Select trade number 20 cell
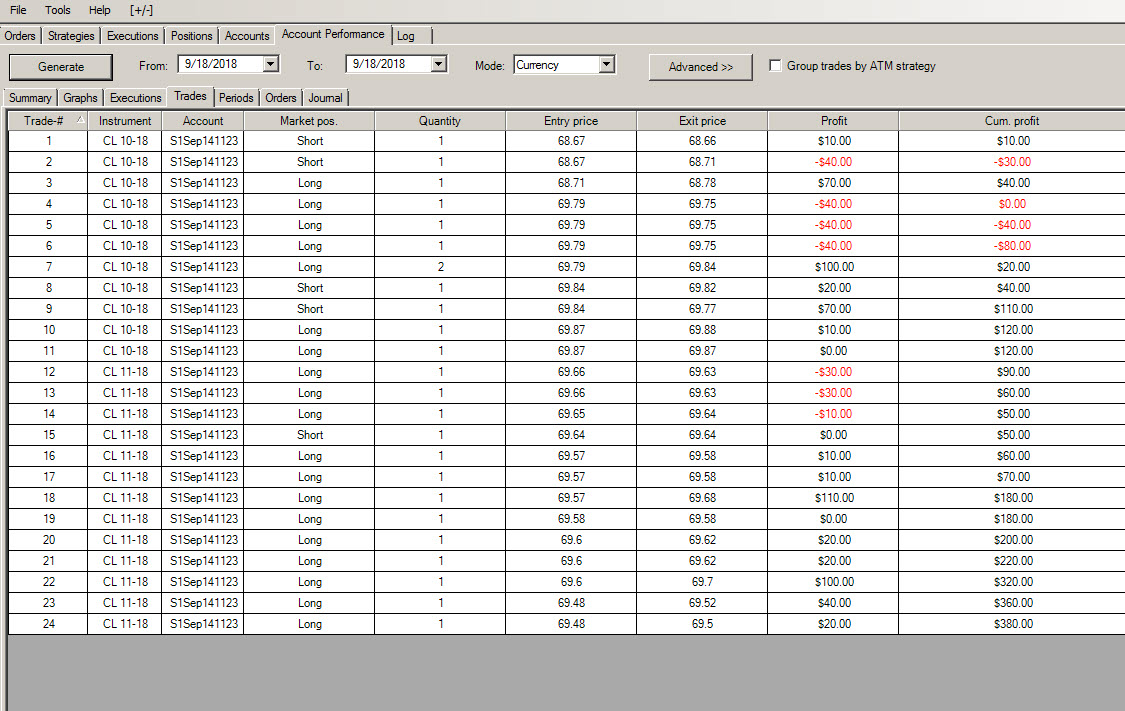Image resolution: width=1125 pixels, height=711 pixels. (x=48, y=540)
